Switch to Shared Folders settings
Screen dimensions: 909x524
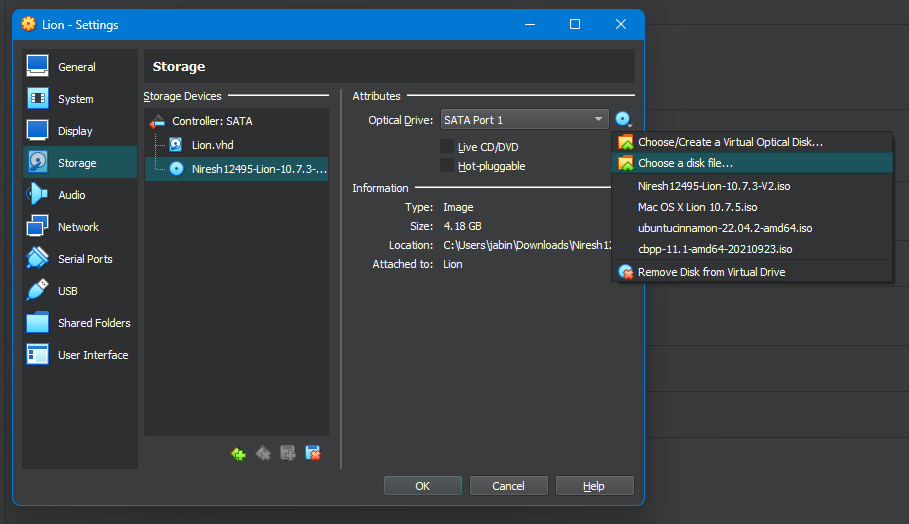(x=94, y=323)
